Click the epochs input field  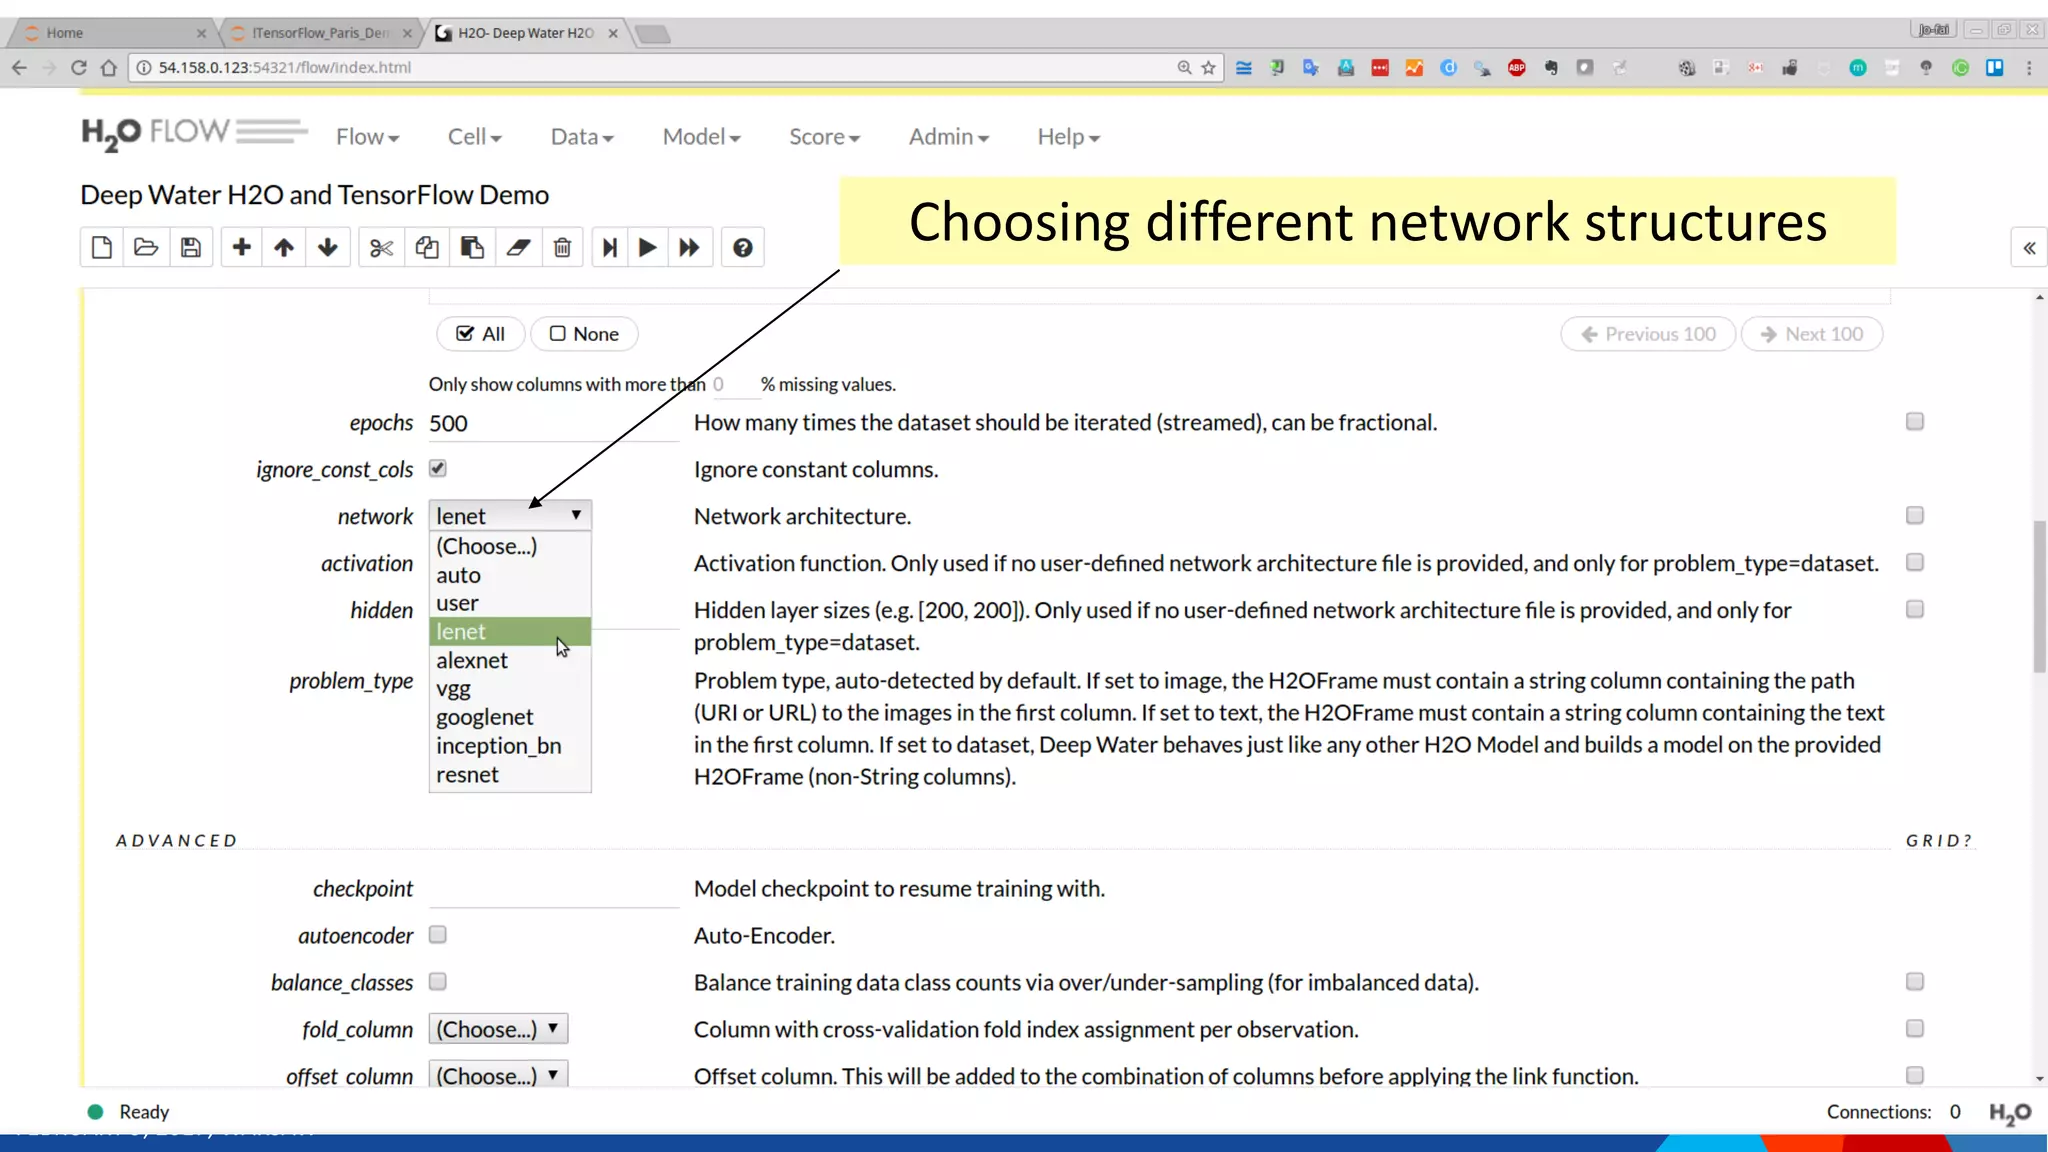pos(554,423)
